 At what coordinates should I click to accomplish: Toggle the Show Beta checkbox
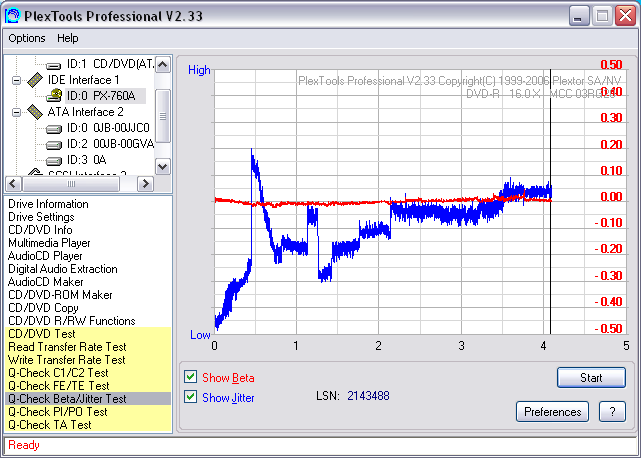pos(191,377)
